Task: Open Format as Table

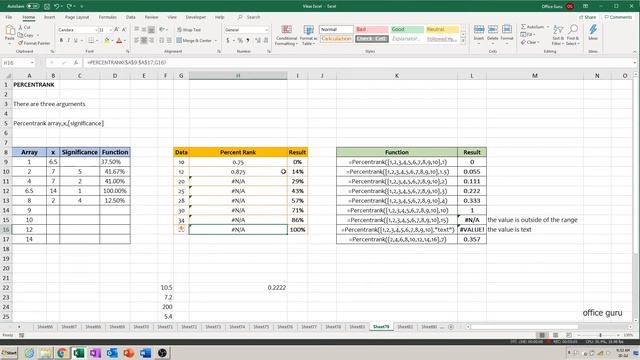Action: [x=309, y=35]
